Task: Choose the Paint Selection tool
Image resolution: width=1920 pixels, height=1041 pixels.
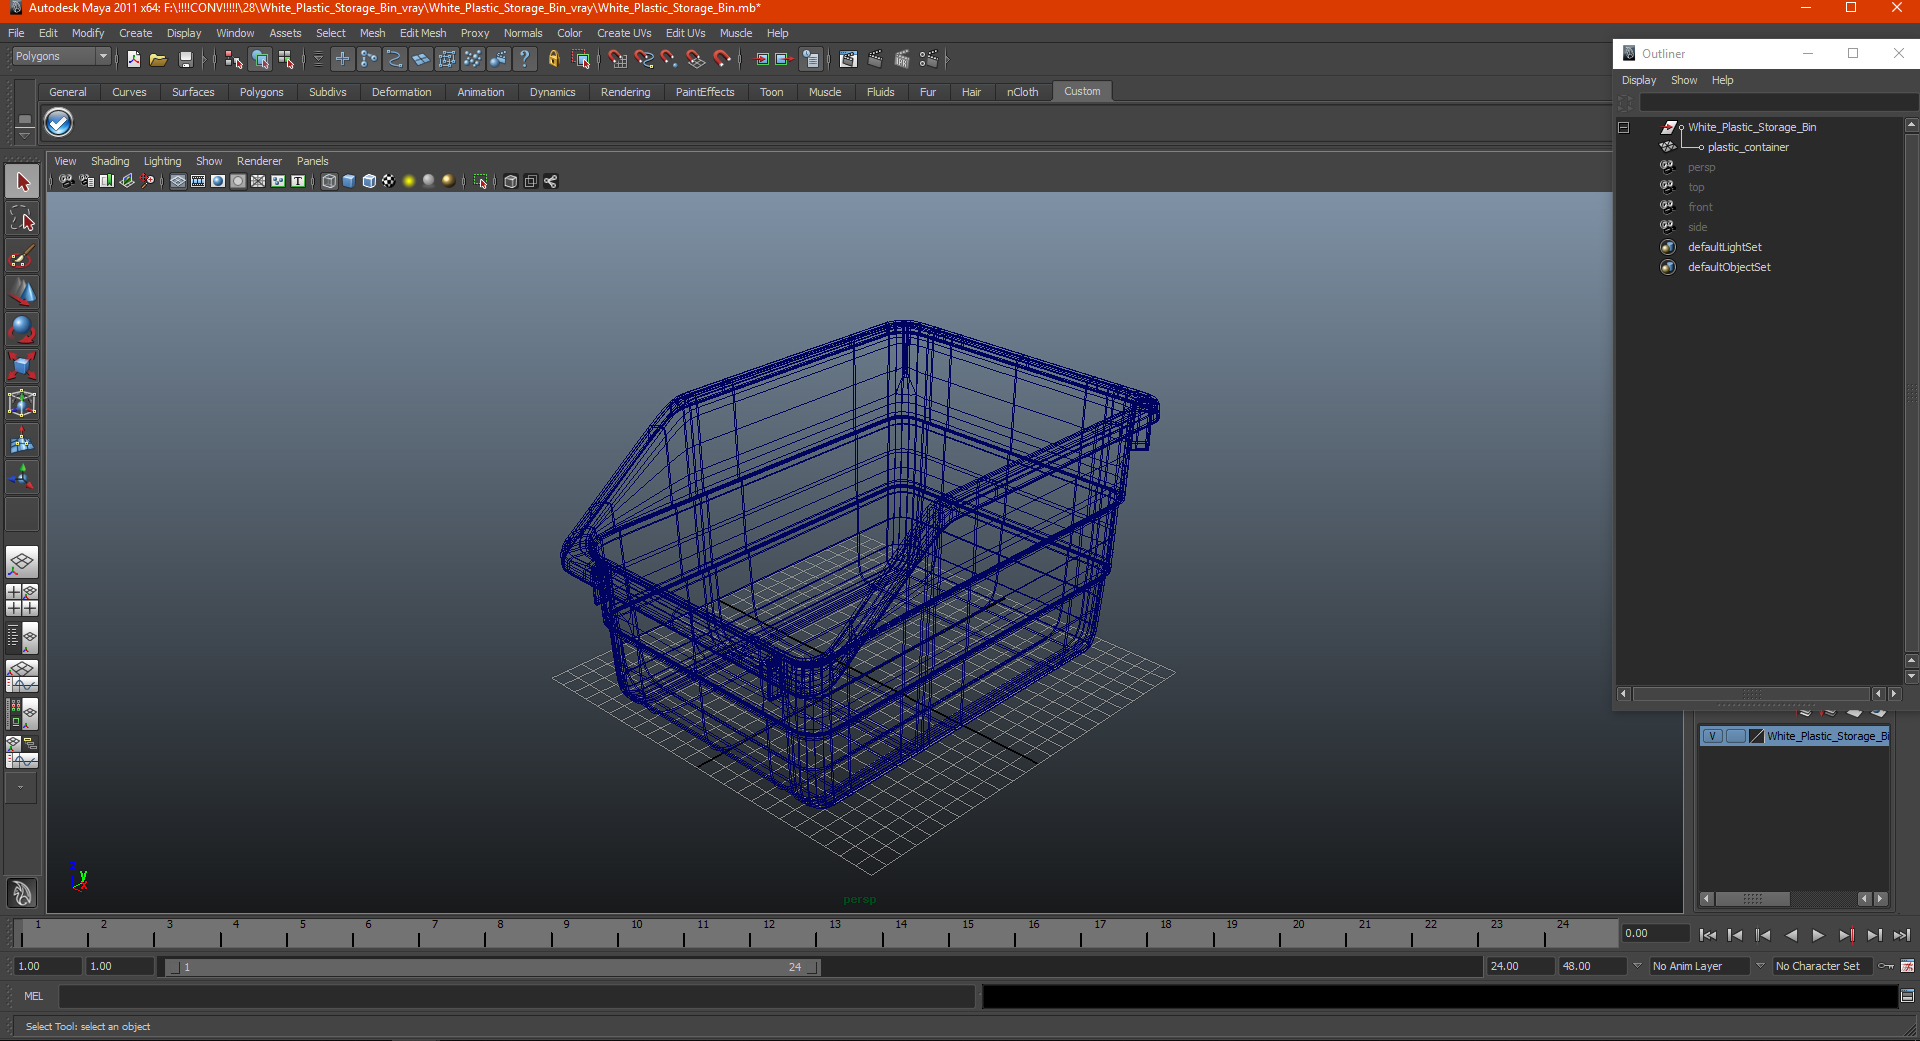Action: tap(22, 256)
